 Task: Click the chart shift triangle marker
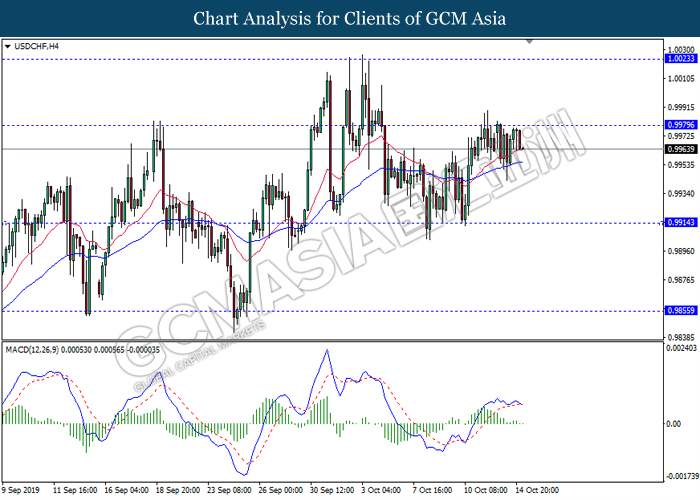click(529, 42)
